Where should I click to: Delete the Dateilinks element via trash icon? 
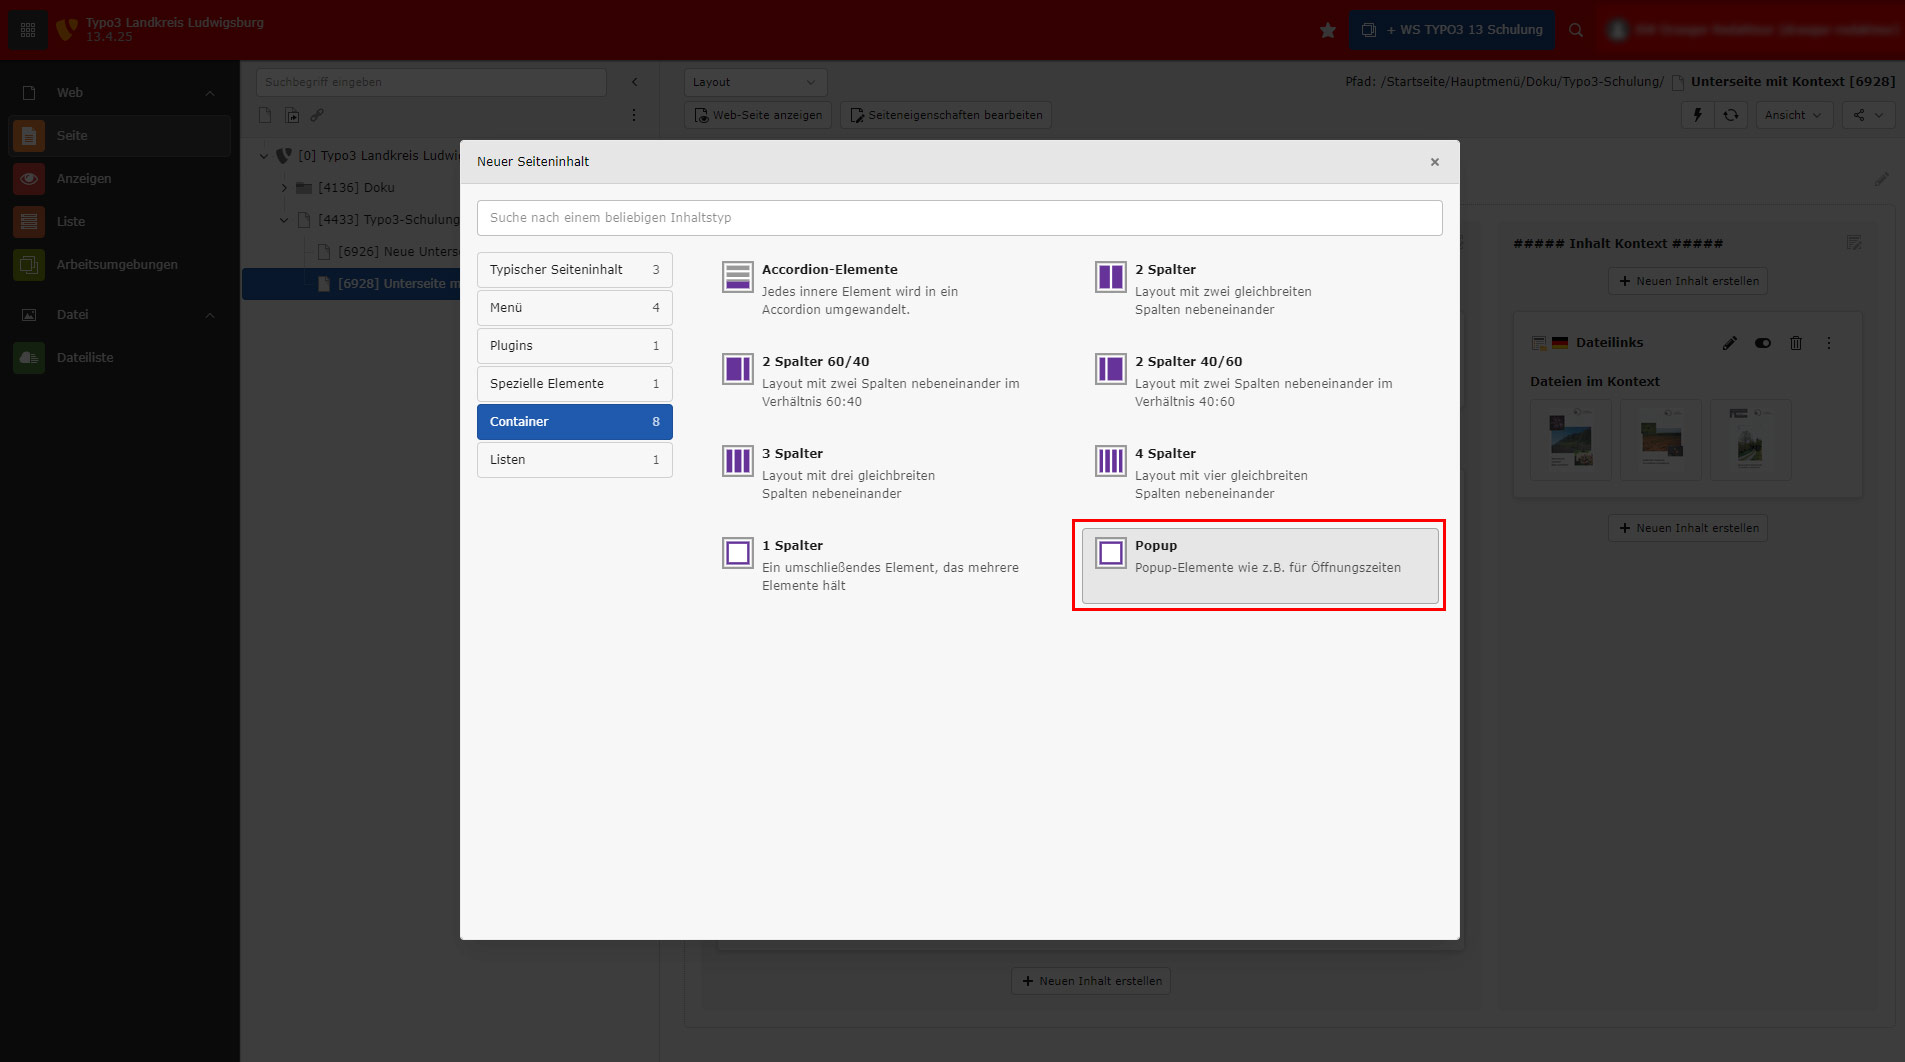[x=1796, y=343]
